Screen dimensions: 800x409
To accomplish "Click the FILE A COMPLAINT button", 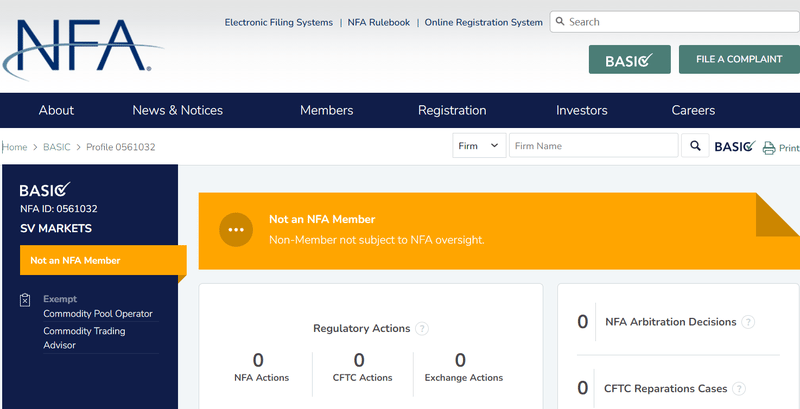I will pos(739,59).
